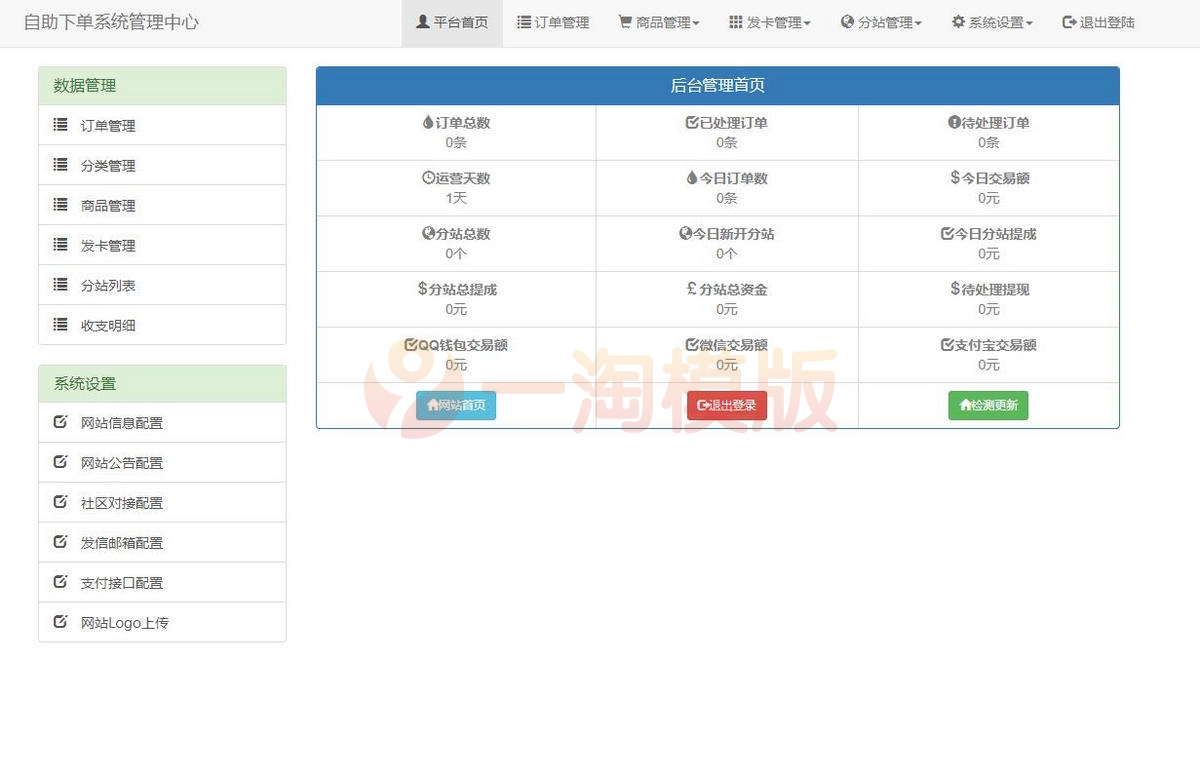Image resolution: width=1200 pixels, height=778 pixels.
Task: Select 订单管理 from the top menu
Action: point(553,22)
